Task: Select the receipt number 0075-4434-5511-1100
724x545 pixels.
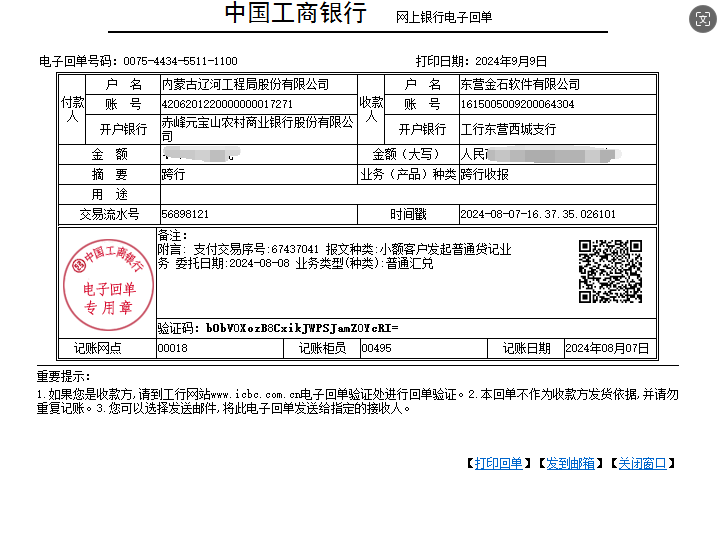Action: point(180,61)
